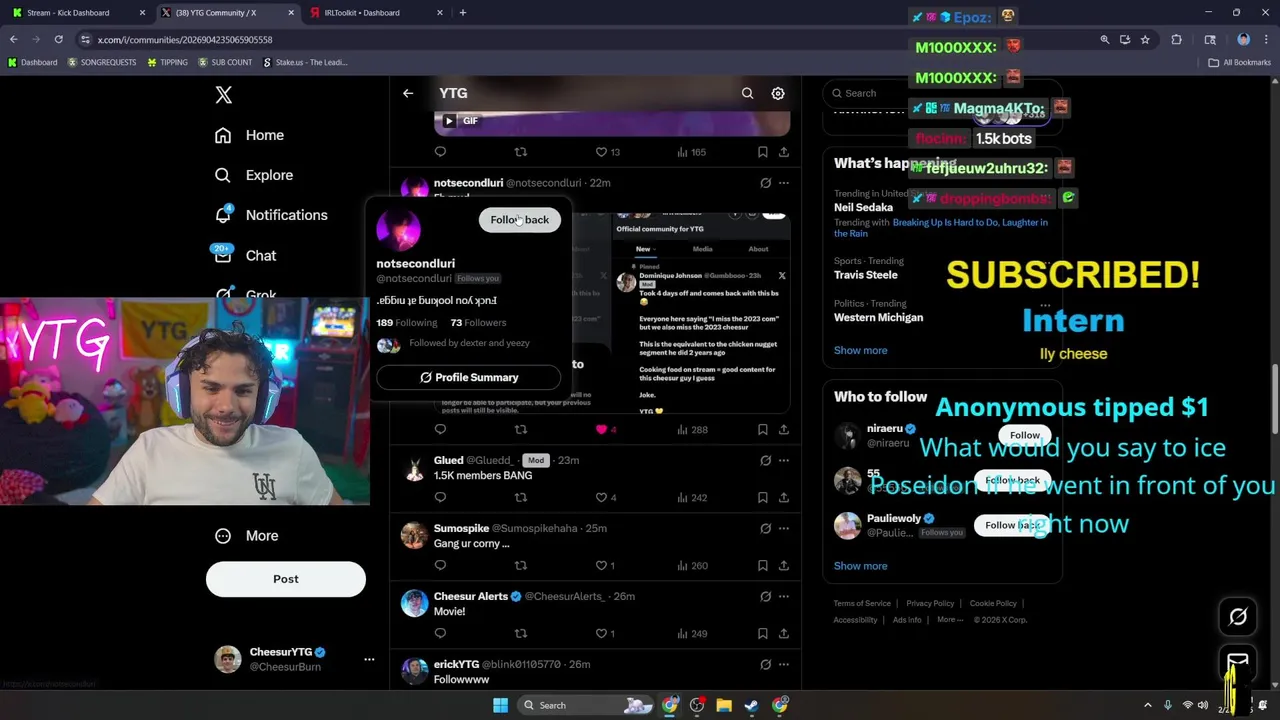Search within the YTG community
Screen dimensions: 1280x720
747,93
